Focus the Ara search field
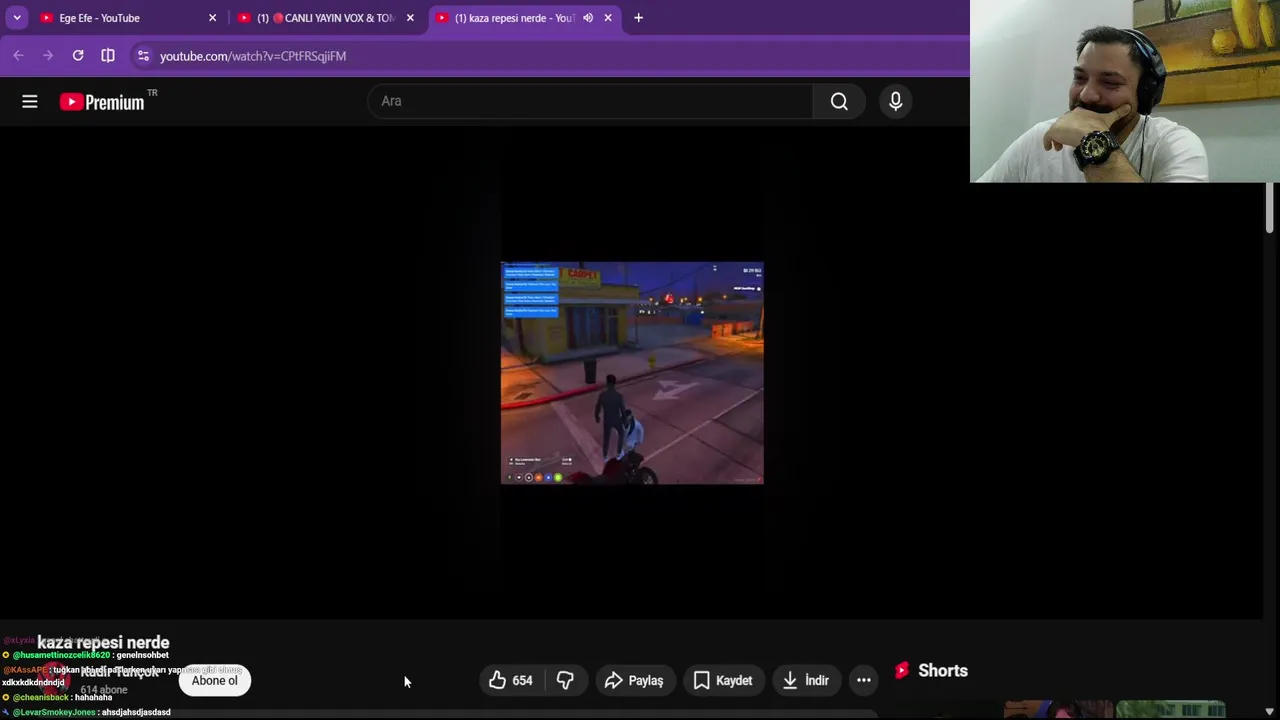Viewport: 1280px width, 720px height. 590,101
